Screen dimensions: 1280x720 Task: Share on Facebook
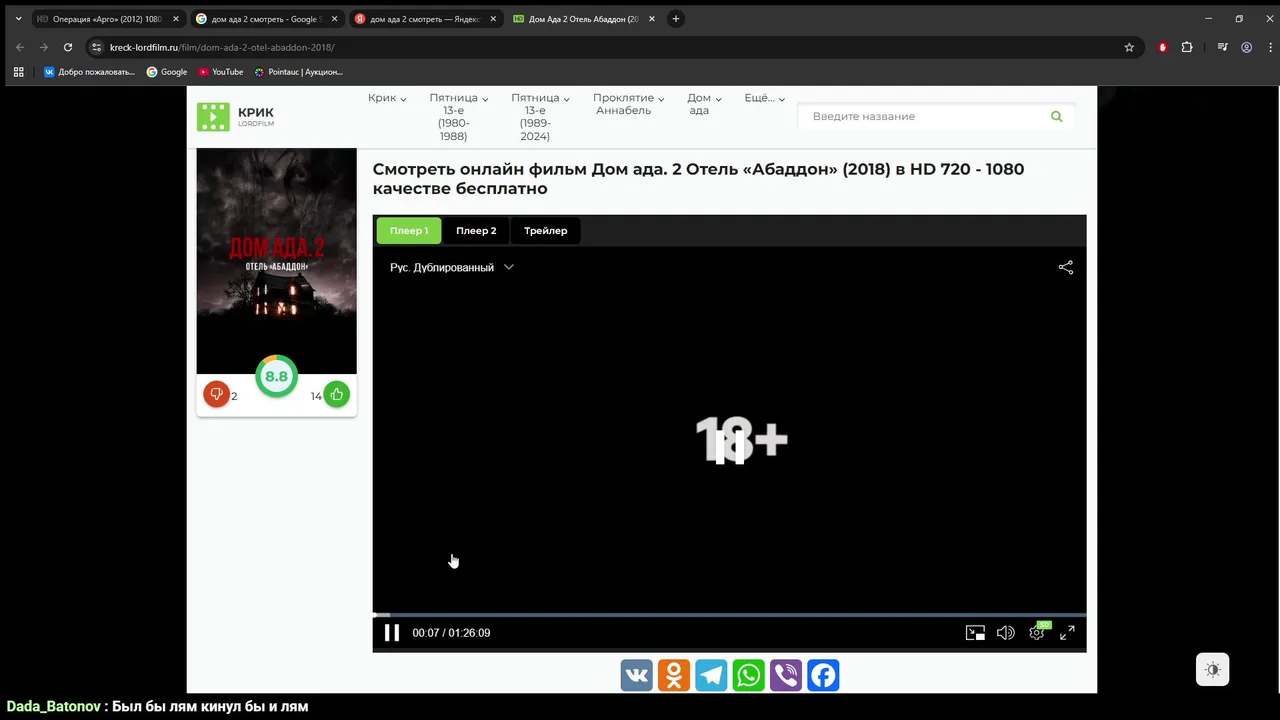[823, 675]
